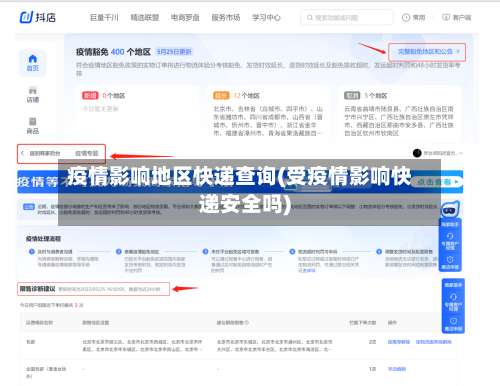Click the 抖店 logo
The width and height of the screenshot is (500, 386).
[38, 17]
